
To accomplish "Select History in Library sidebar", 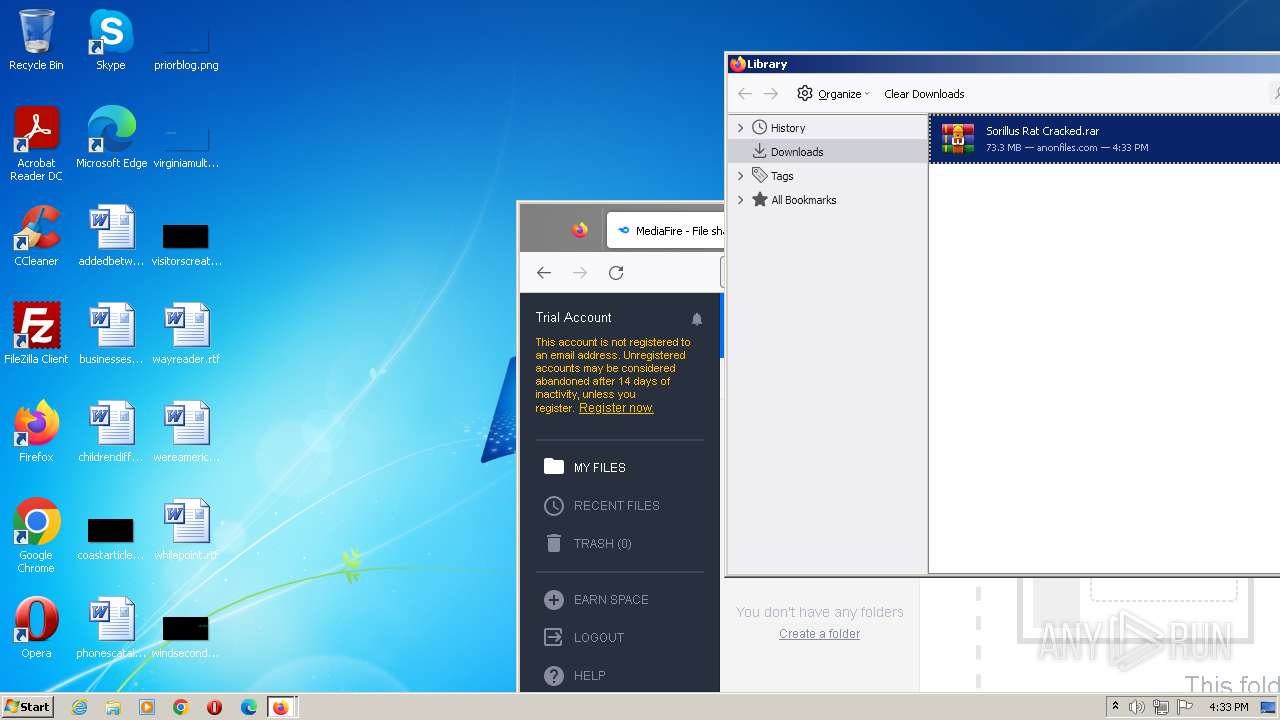I will [x=828, y=128].
